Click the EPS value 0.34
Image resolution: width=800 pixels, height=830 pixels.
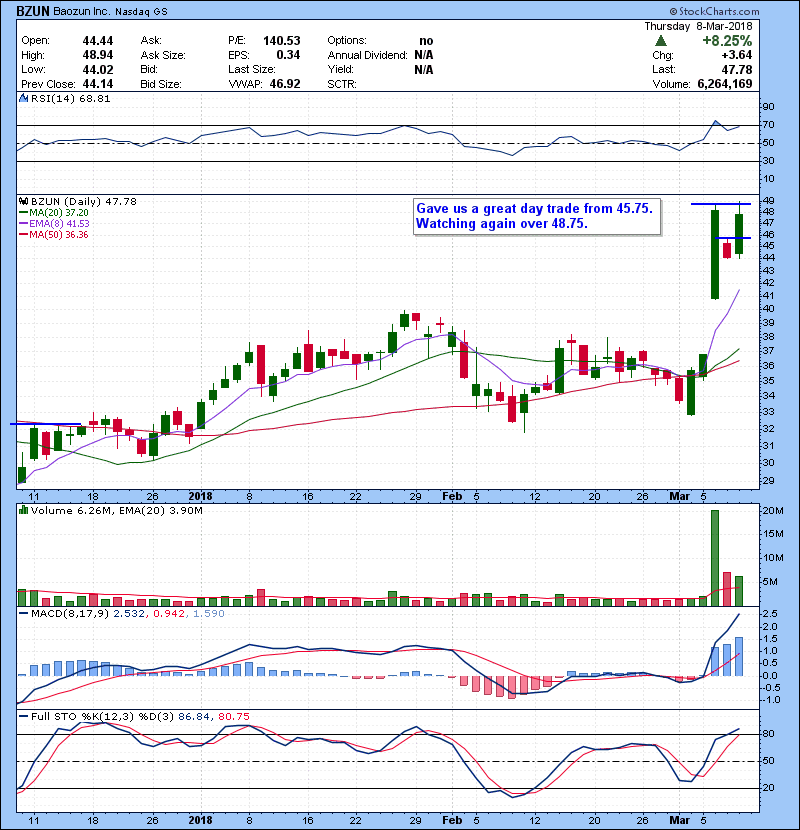288,55
